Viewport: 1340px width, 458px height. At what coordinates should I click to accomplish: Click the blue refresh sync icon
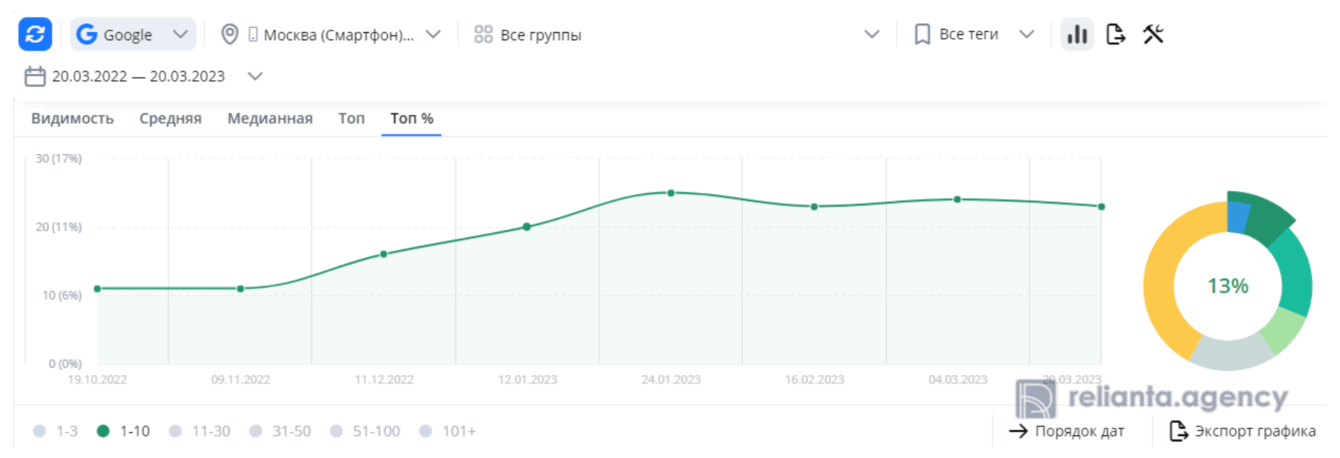35,34
